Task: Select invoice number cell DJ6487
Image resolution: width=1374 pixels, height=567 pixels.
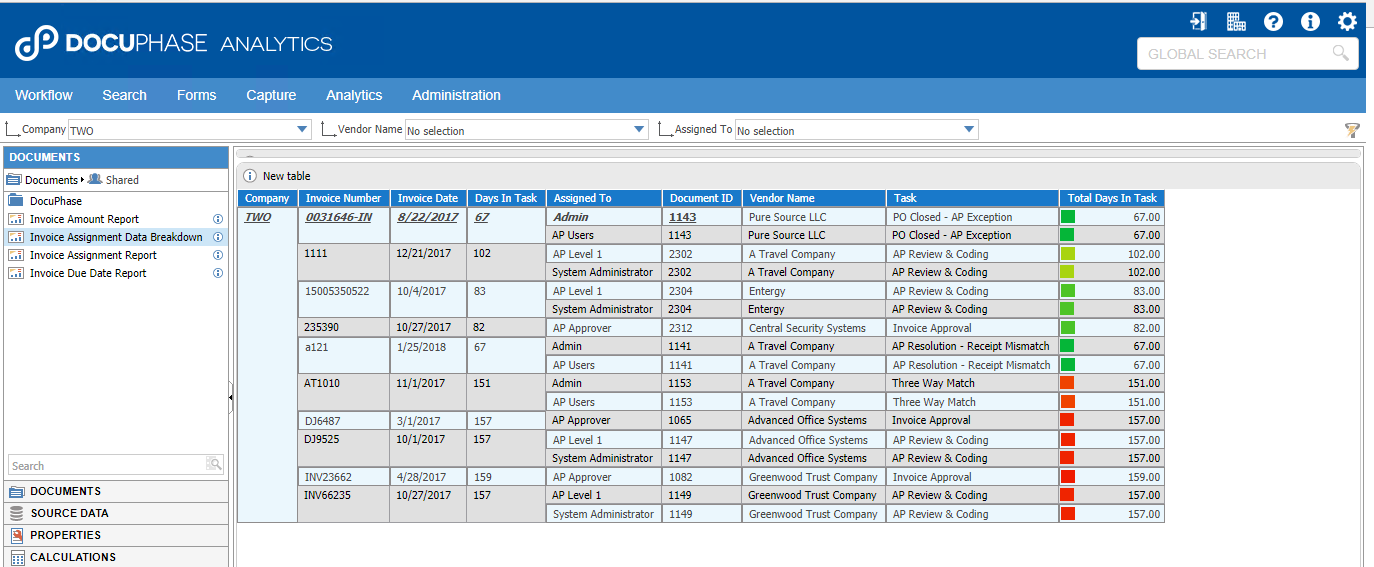Action: [x=343, y=421]
